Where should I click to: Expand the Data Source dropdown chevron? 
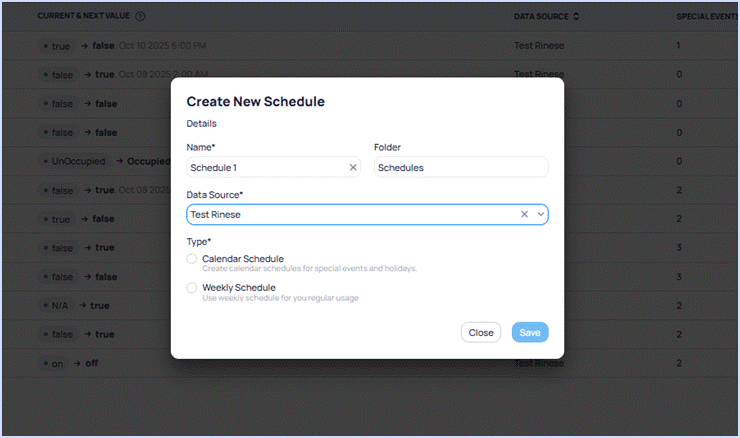point(540,214)
